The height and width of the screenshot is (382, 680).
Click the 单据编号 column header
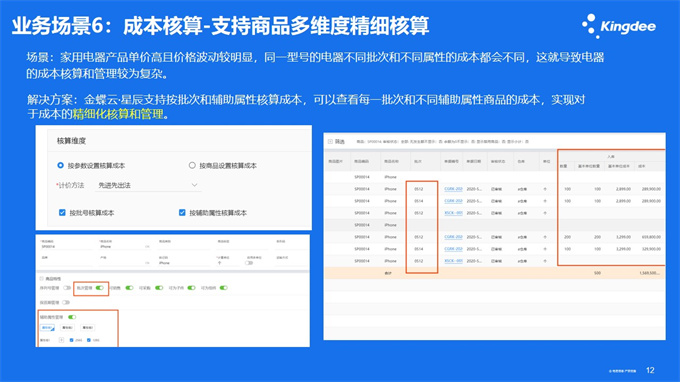451,161
